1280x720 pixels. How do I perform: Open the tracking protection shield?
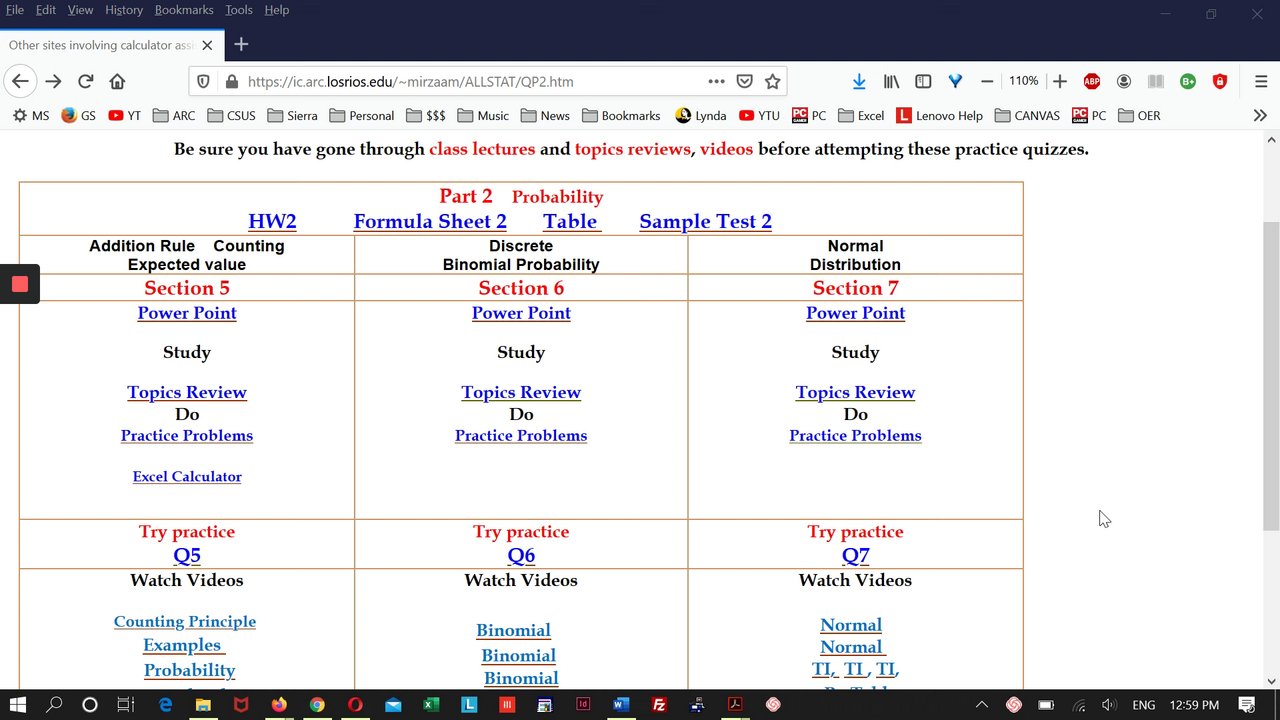(x=203, y=82)
